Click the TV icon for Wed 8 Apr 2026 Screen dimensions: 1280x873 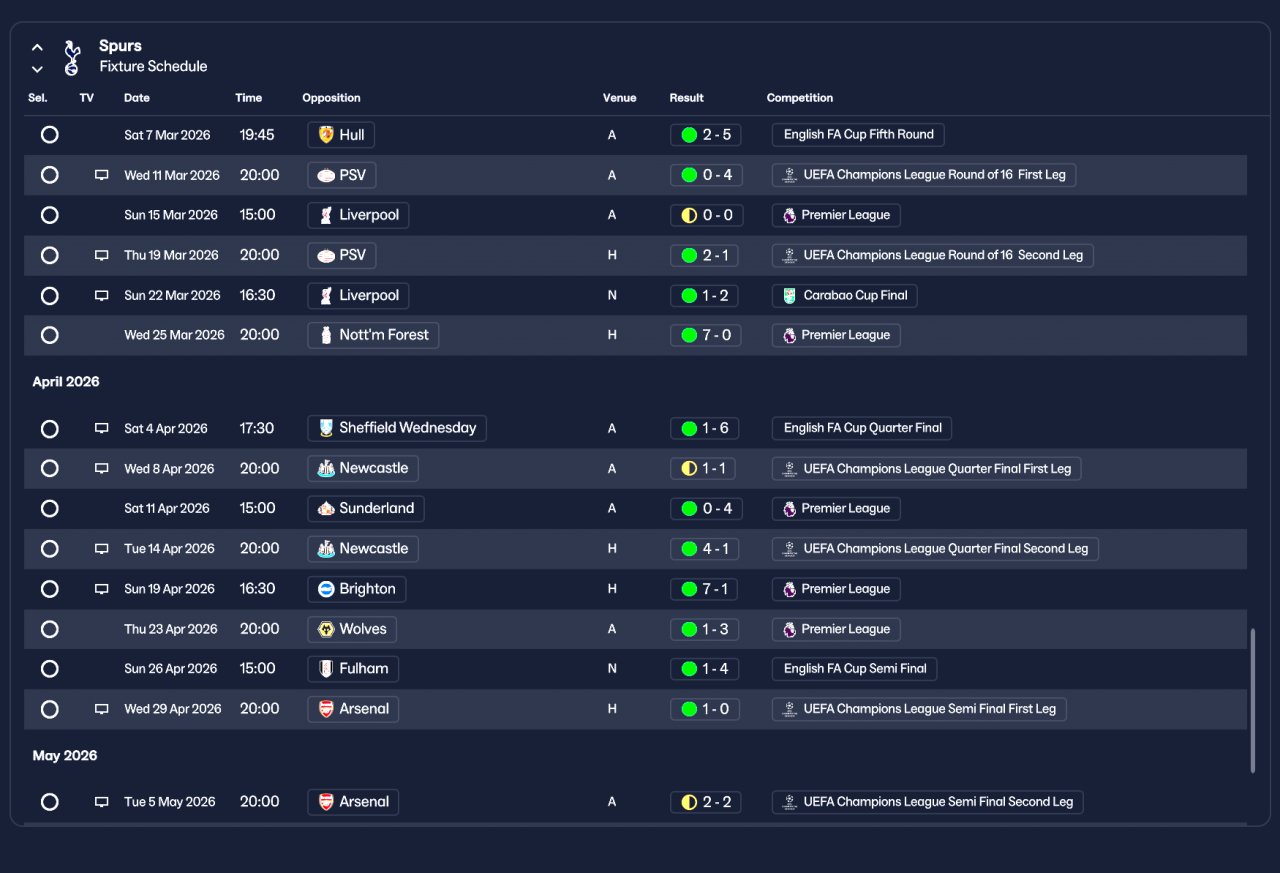point(101,468)
